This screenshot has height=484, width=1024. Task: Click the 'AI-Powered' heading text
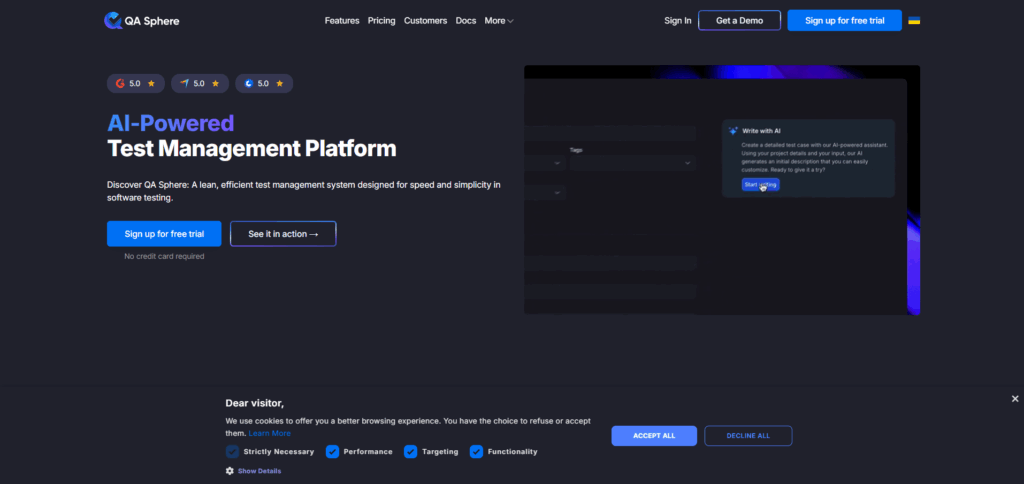click(x=170, y=123)
